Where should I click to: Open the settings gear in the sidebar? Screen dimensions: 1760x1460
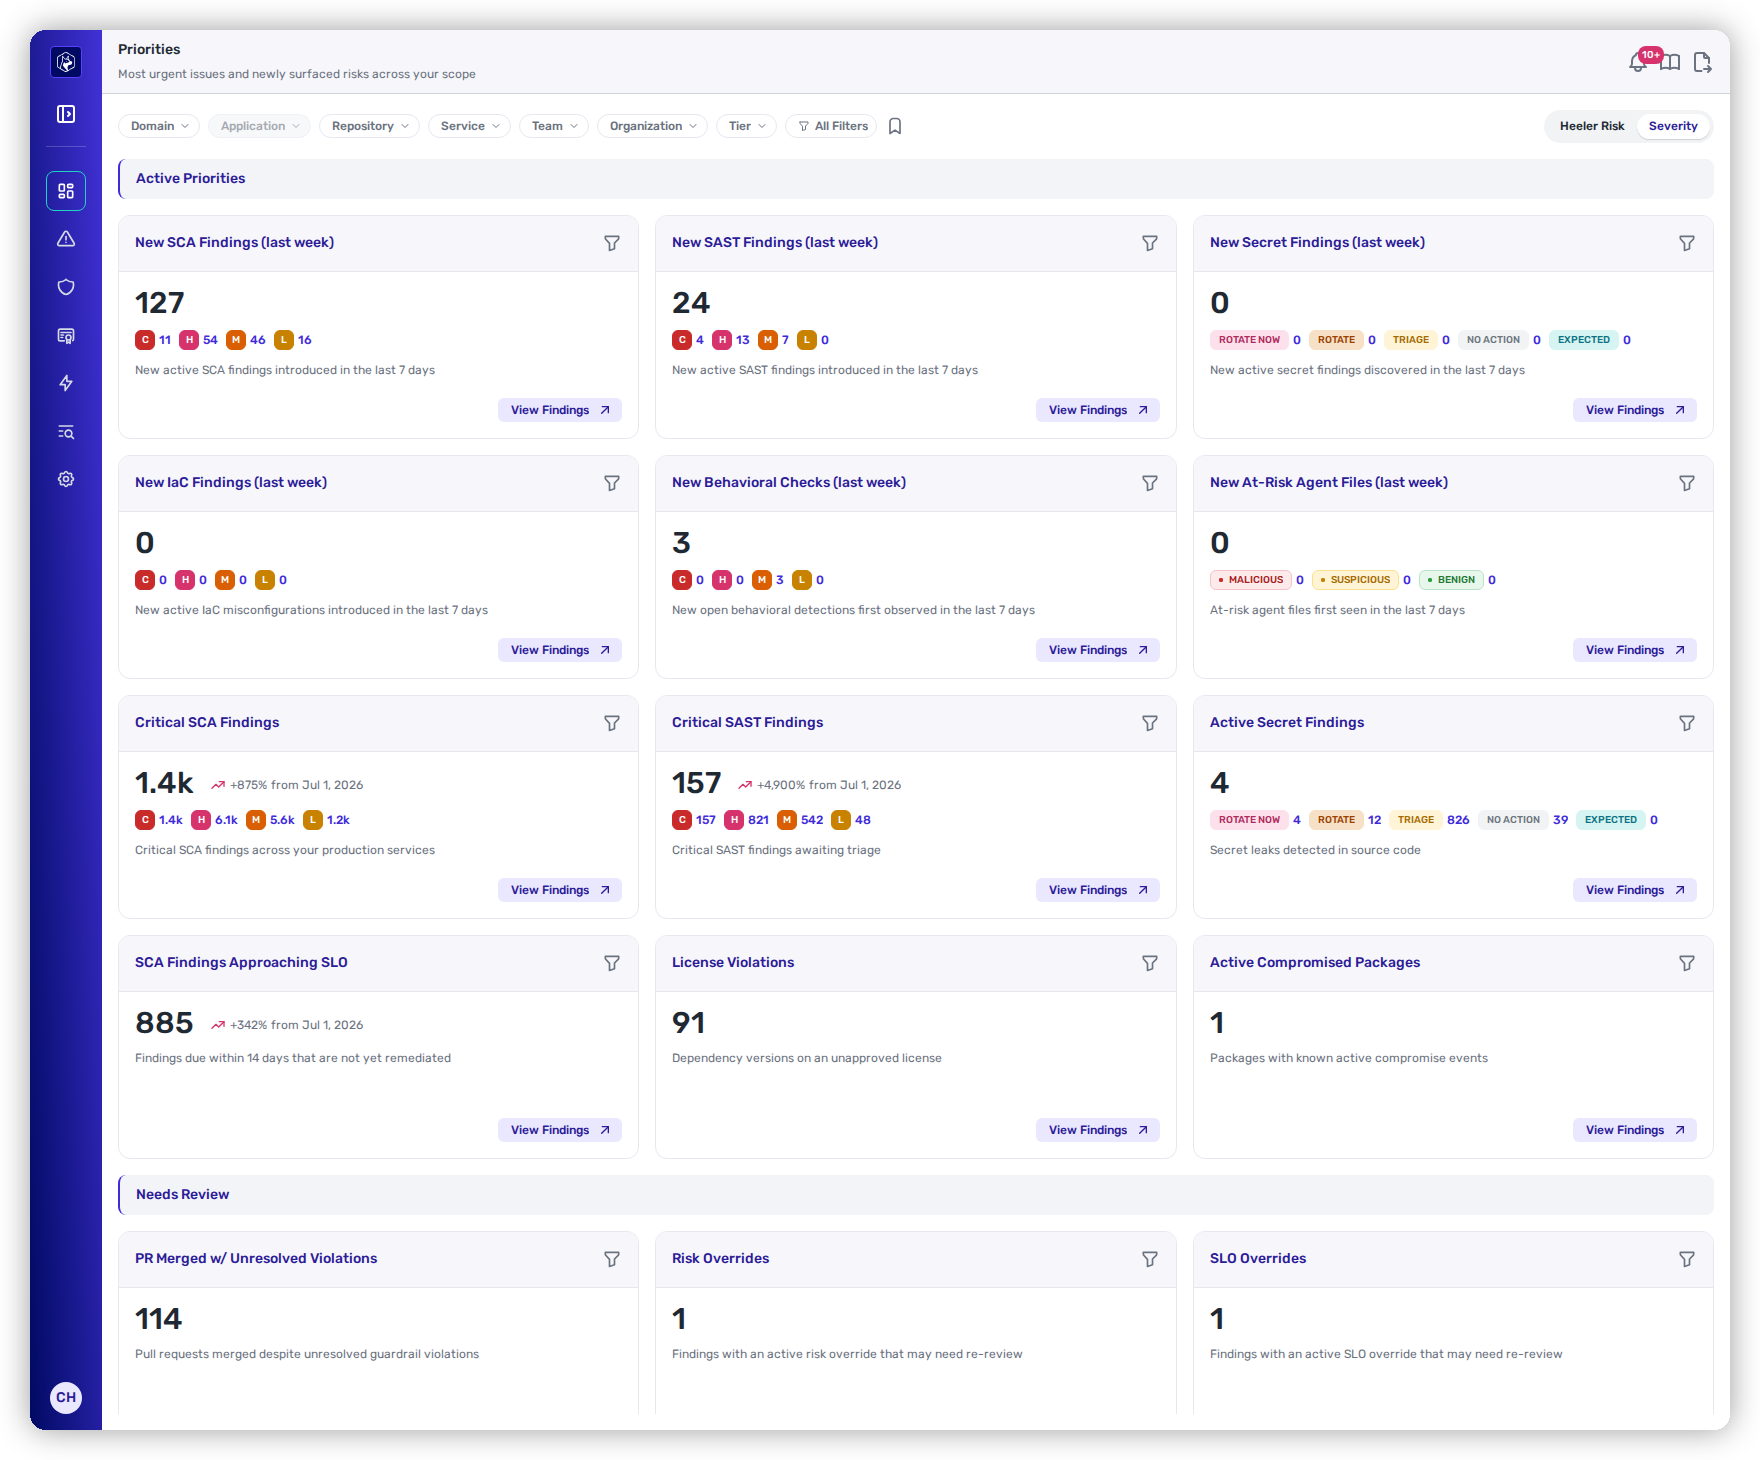(66, 479)
